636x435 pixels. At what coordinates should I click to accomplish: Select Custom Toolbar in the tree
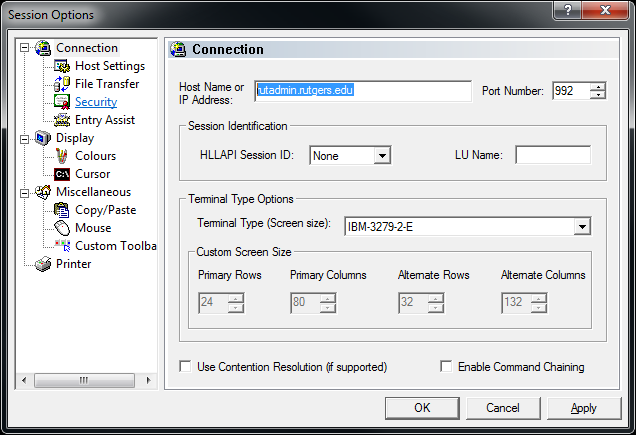[x=115, y=246]
